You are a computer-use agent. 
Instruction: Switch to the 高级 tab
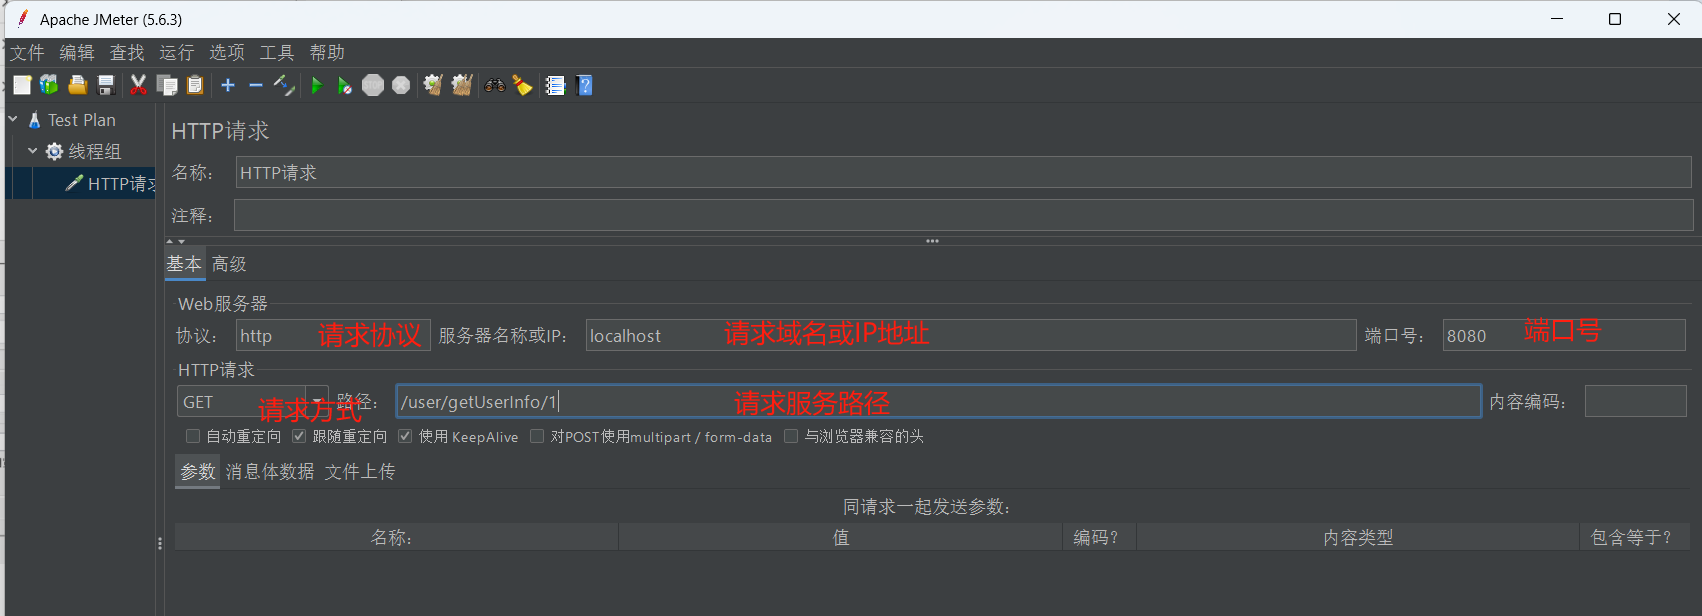(x=229, y=264)
